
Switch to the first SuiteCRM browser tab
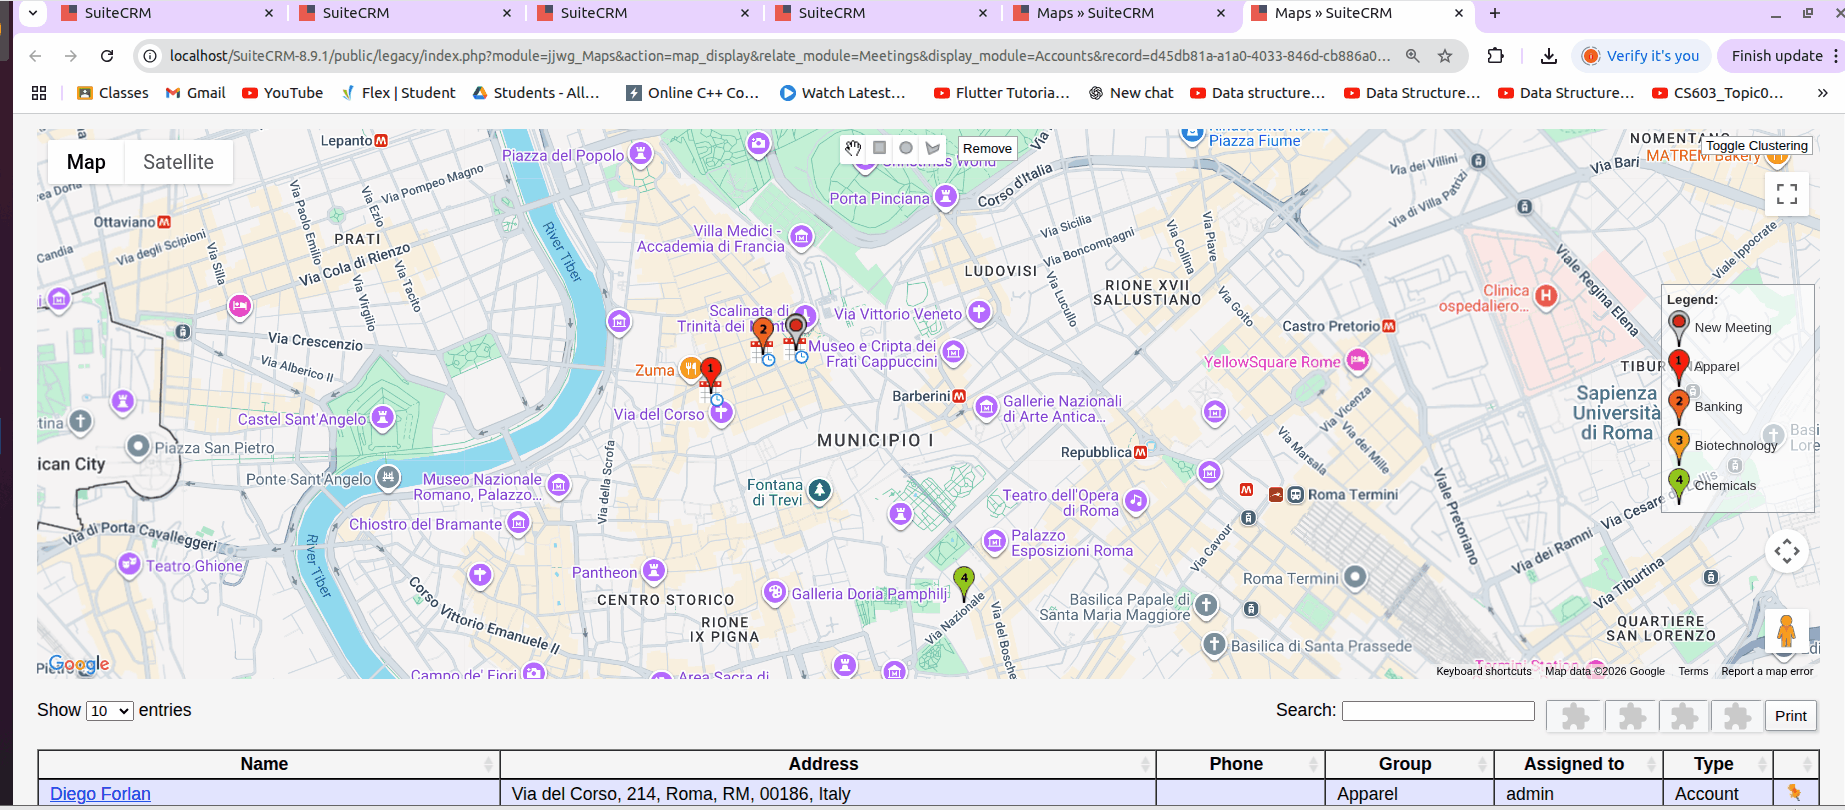coord(166,13)
